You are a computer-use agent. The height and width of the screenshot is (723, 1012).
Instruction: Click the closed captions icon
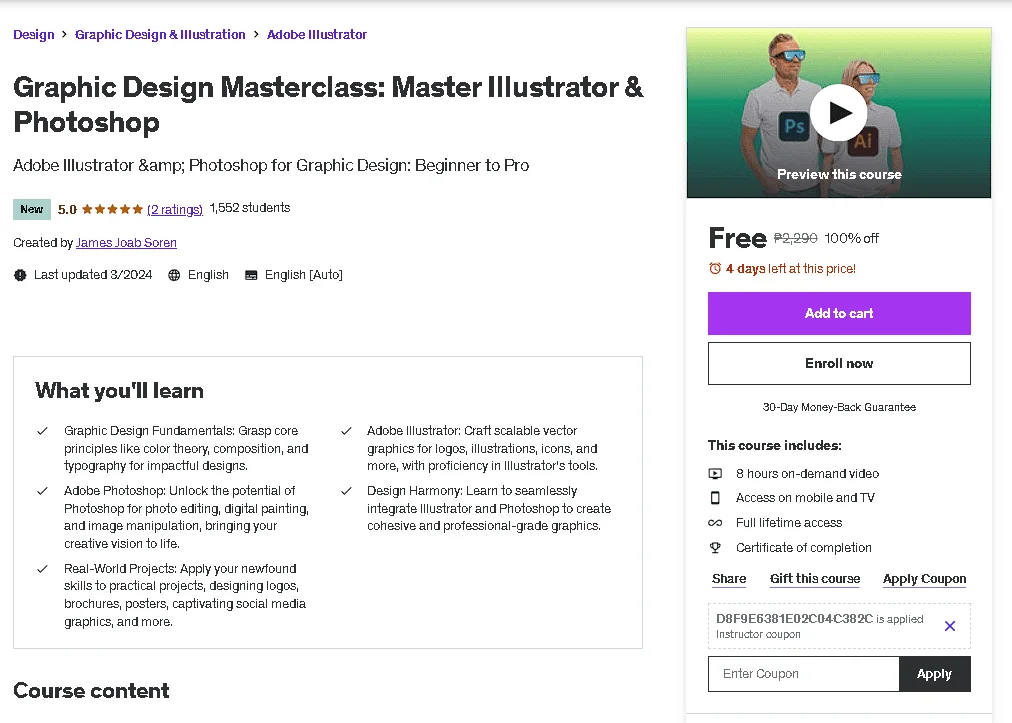tap(251, 275)
